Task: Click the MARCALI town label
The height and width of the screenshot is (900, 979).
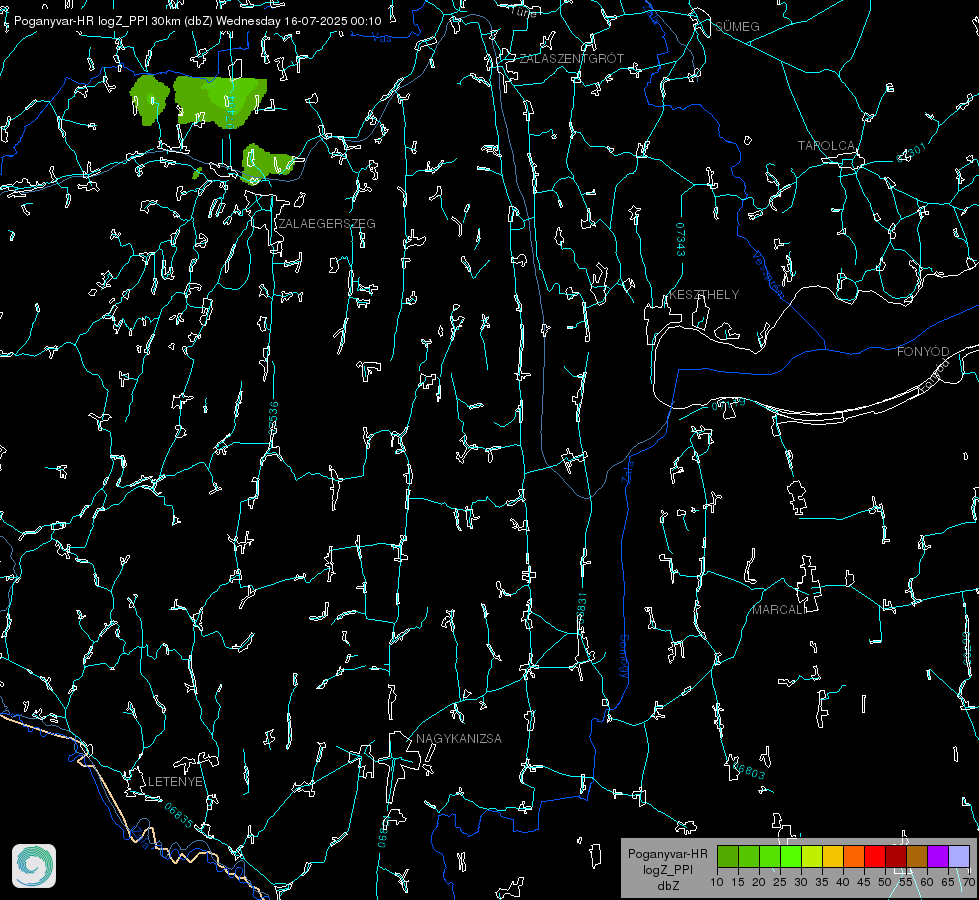Action: coord(779,610)
